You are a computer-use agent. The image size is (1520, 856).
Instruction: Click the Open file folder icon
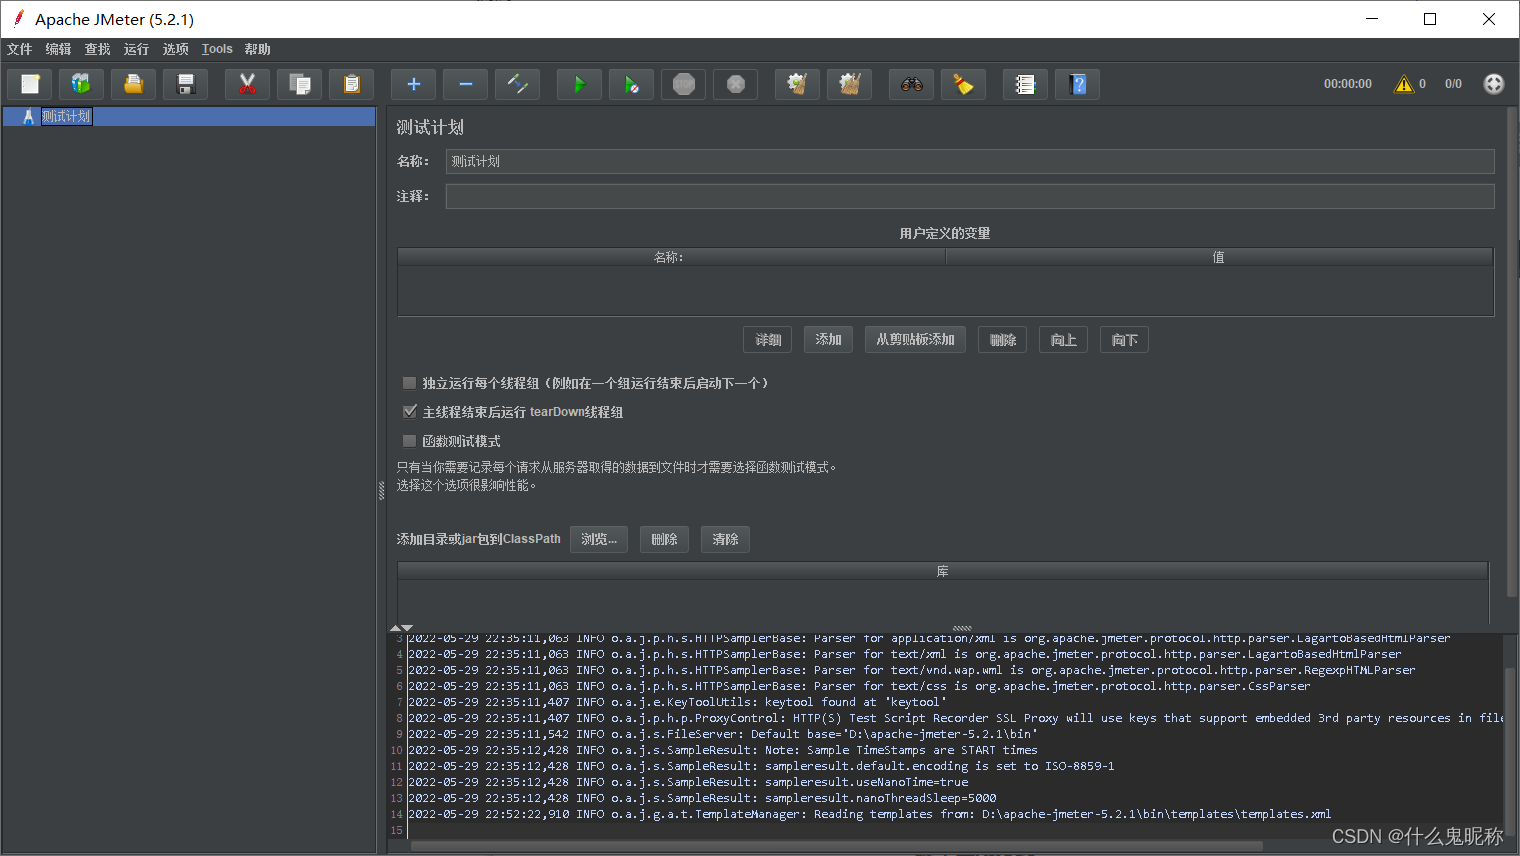tap(133, 85)
